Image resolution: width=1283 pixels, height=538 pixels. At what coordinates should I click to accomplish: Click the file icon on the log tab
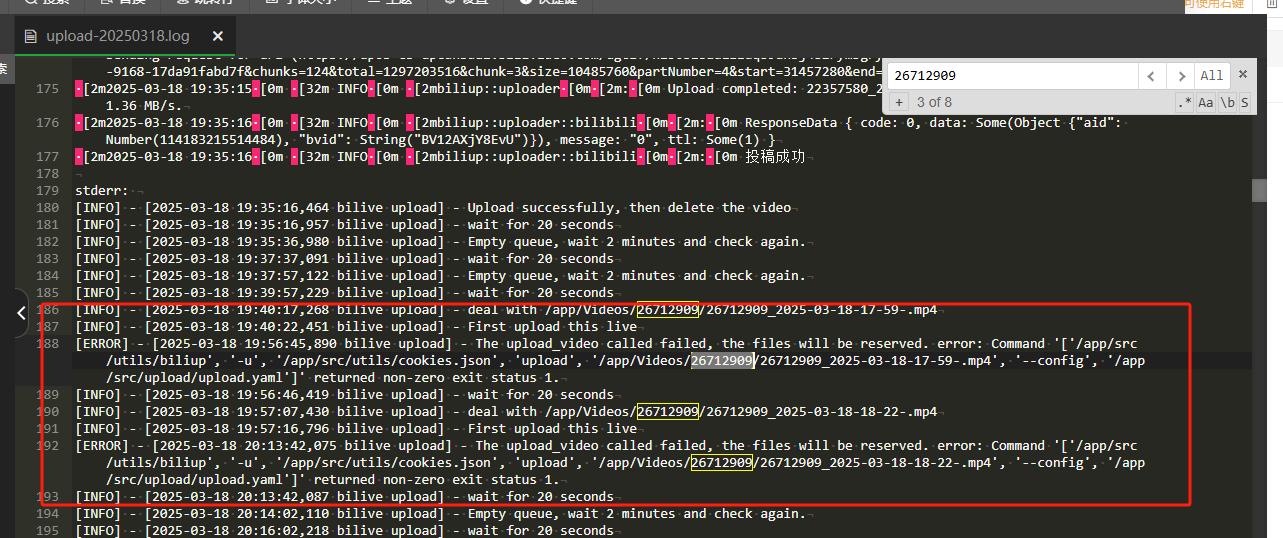pyautogui.click(x=29, y=37)
